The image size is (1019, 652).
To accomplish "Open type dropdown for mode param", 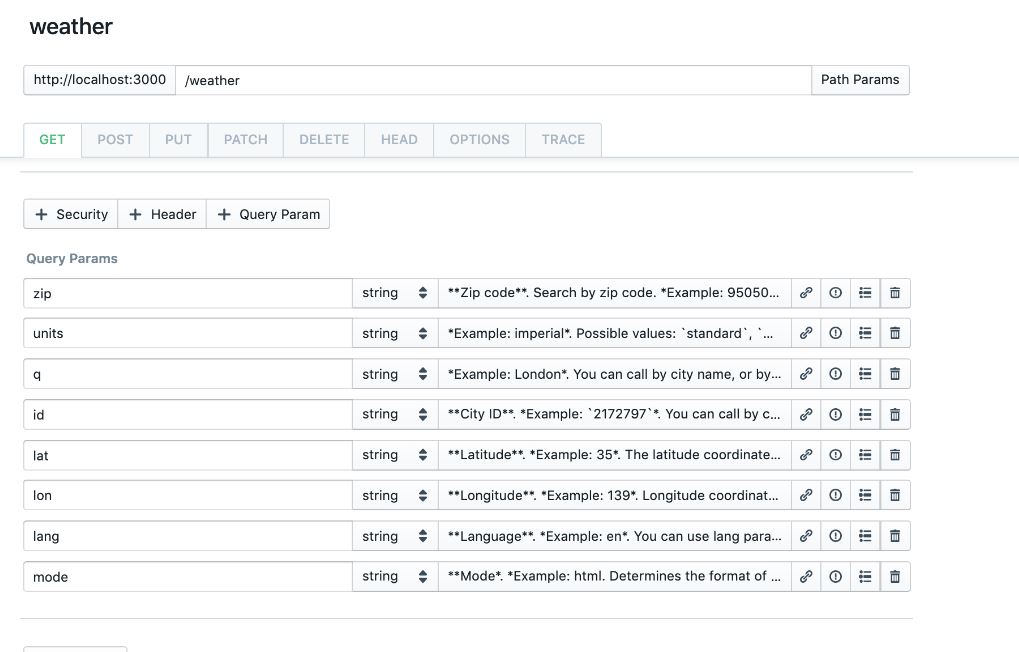I will click(395, 577).
